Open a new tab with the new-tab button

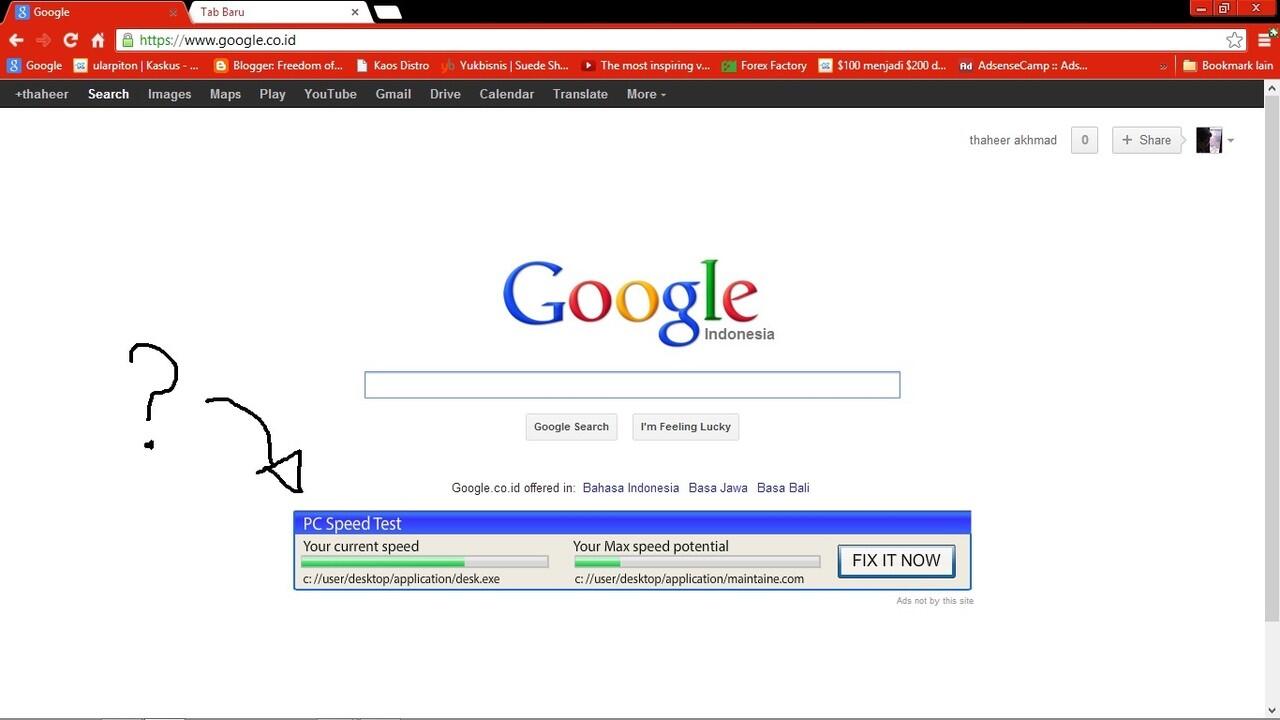point(388,13)
